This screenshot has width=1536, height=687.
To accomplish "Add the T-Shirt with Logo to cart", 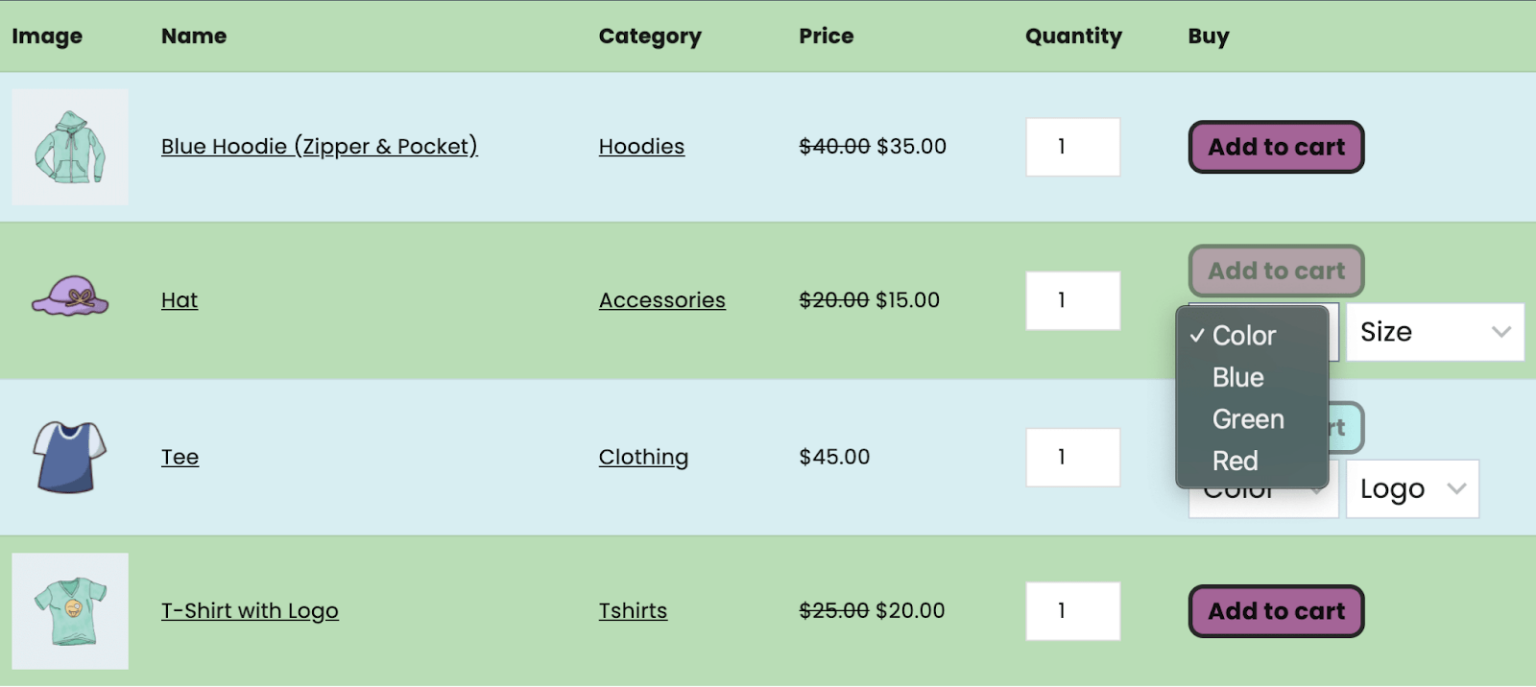I will [x=1275, y=611].
